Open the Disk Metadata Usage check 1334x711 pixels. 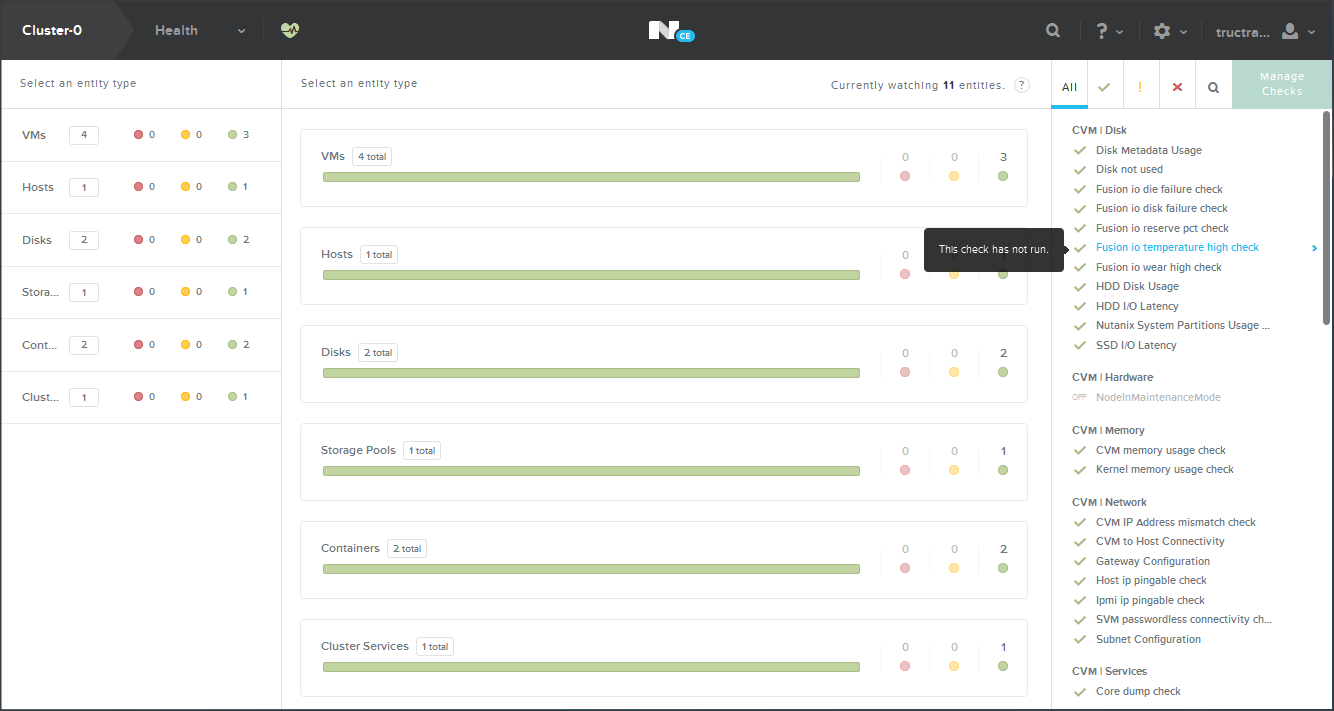point(1148,150)
